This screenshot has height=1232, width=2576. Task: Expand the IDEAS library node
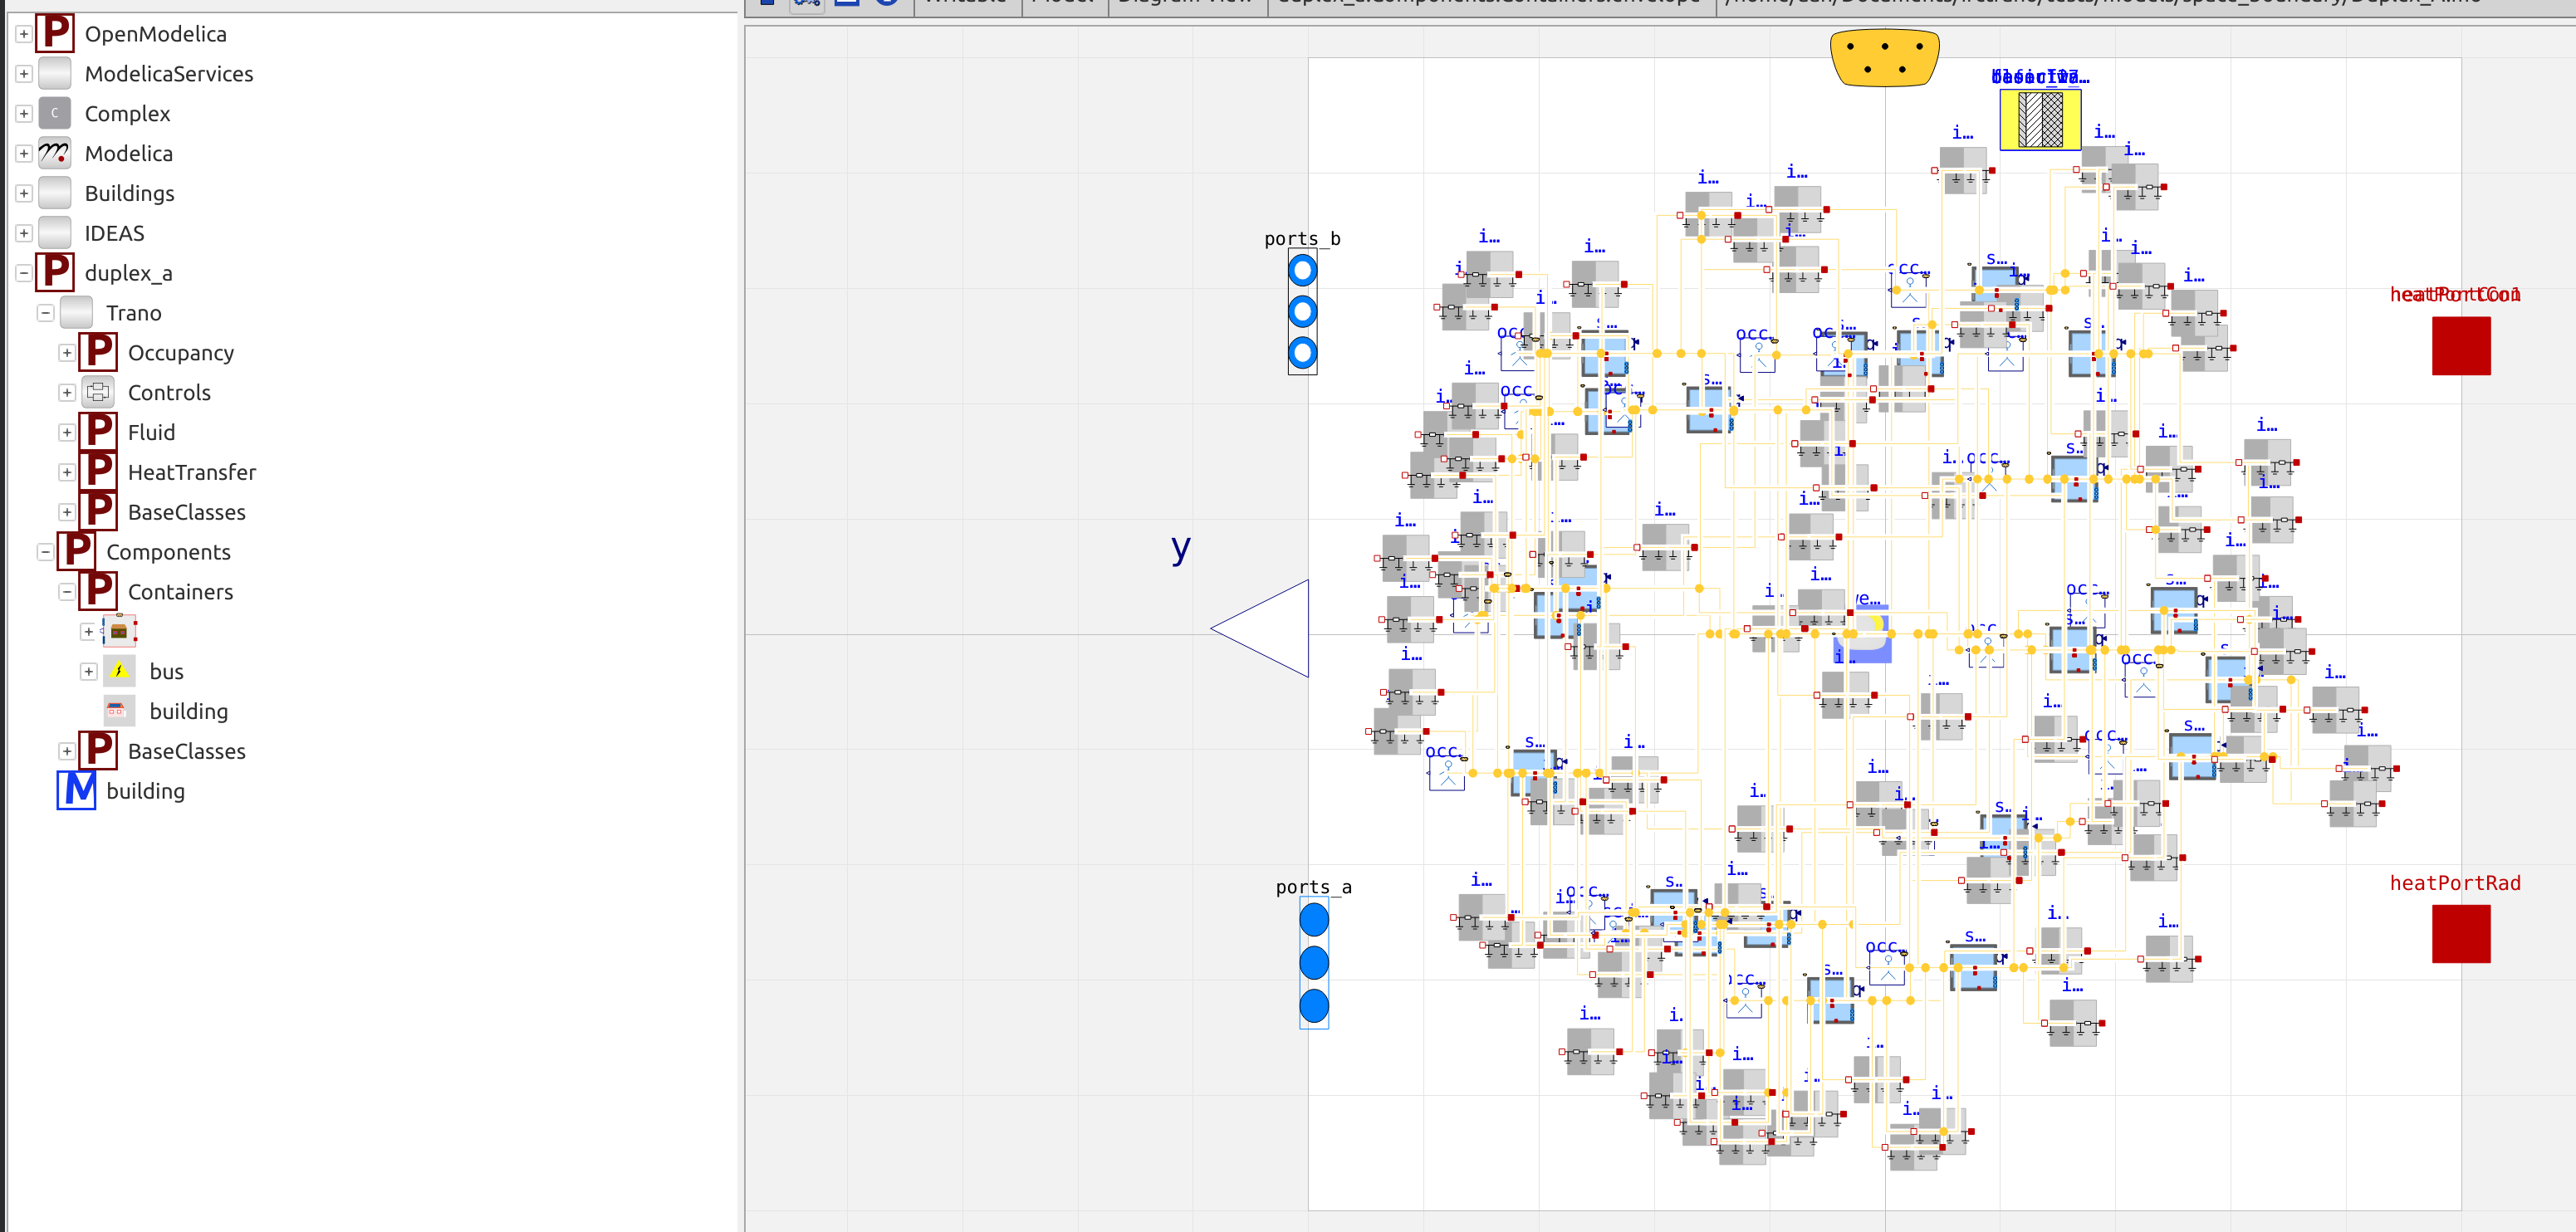[x=24, y=233]
